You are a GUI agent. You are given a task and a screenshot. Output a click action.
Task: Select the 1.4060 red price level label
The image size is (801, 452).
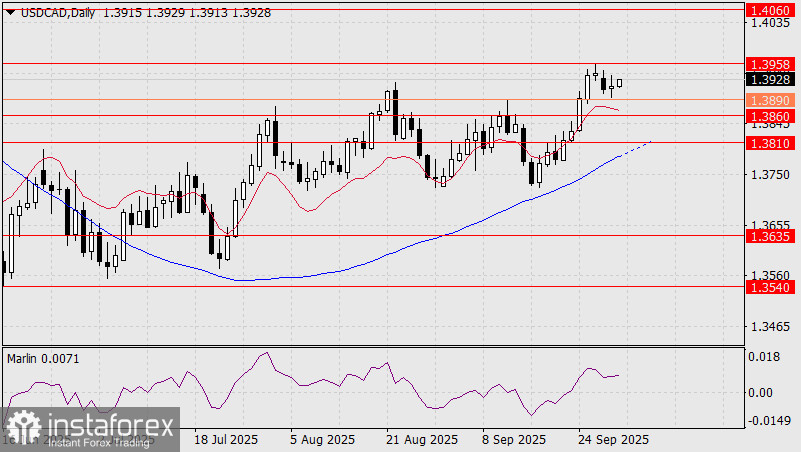click(x=770, y=10)
